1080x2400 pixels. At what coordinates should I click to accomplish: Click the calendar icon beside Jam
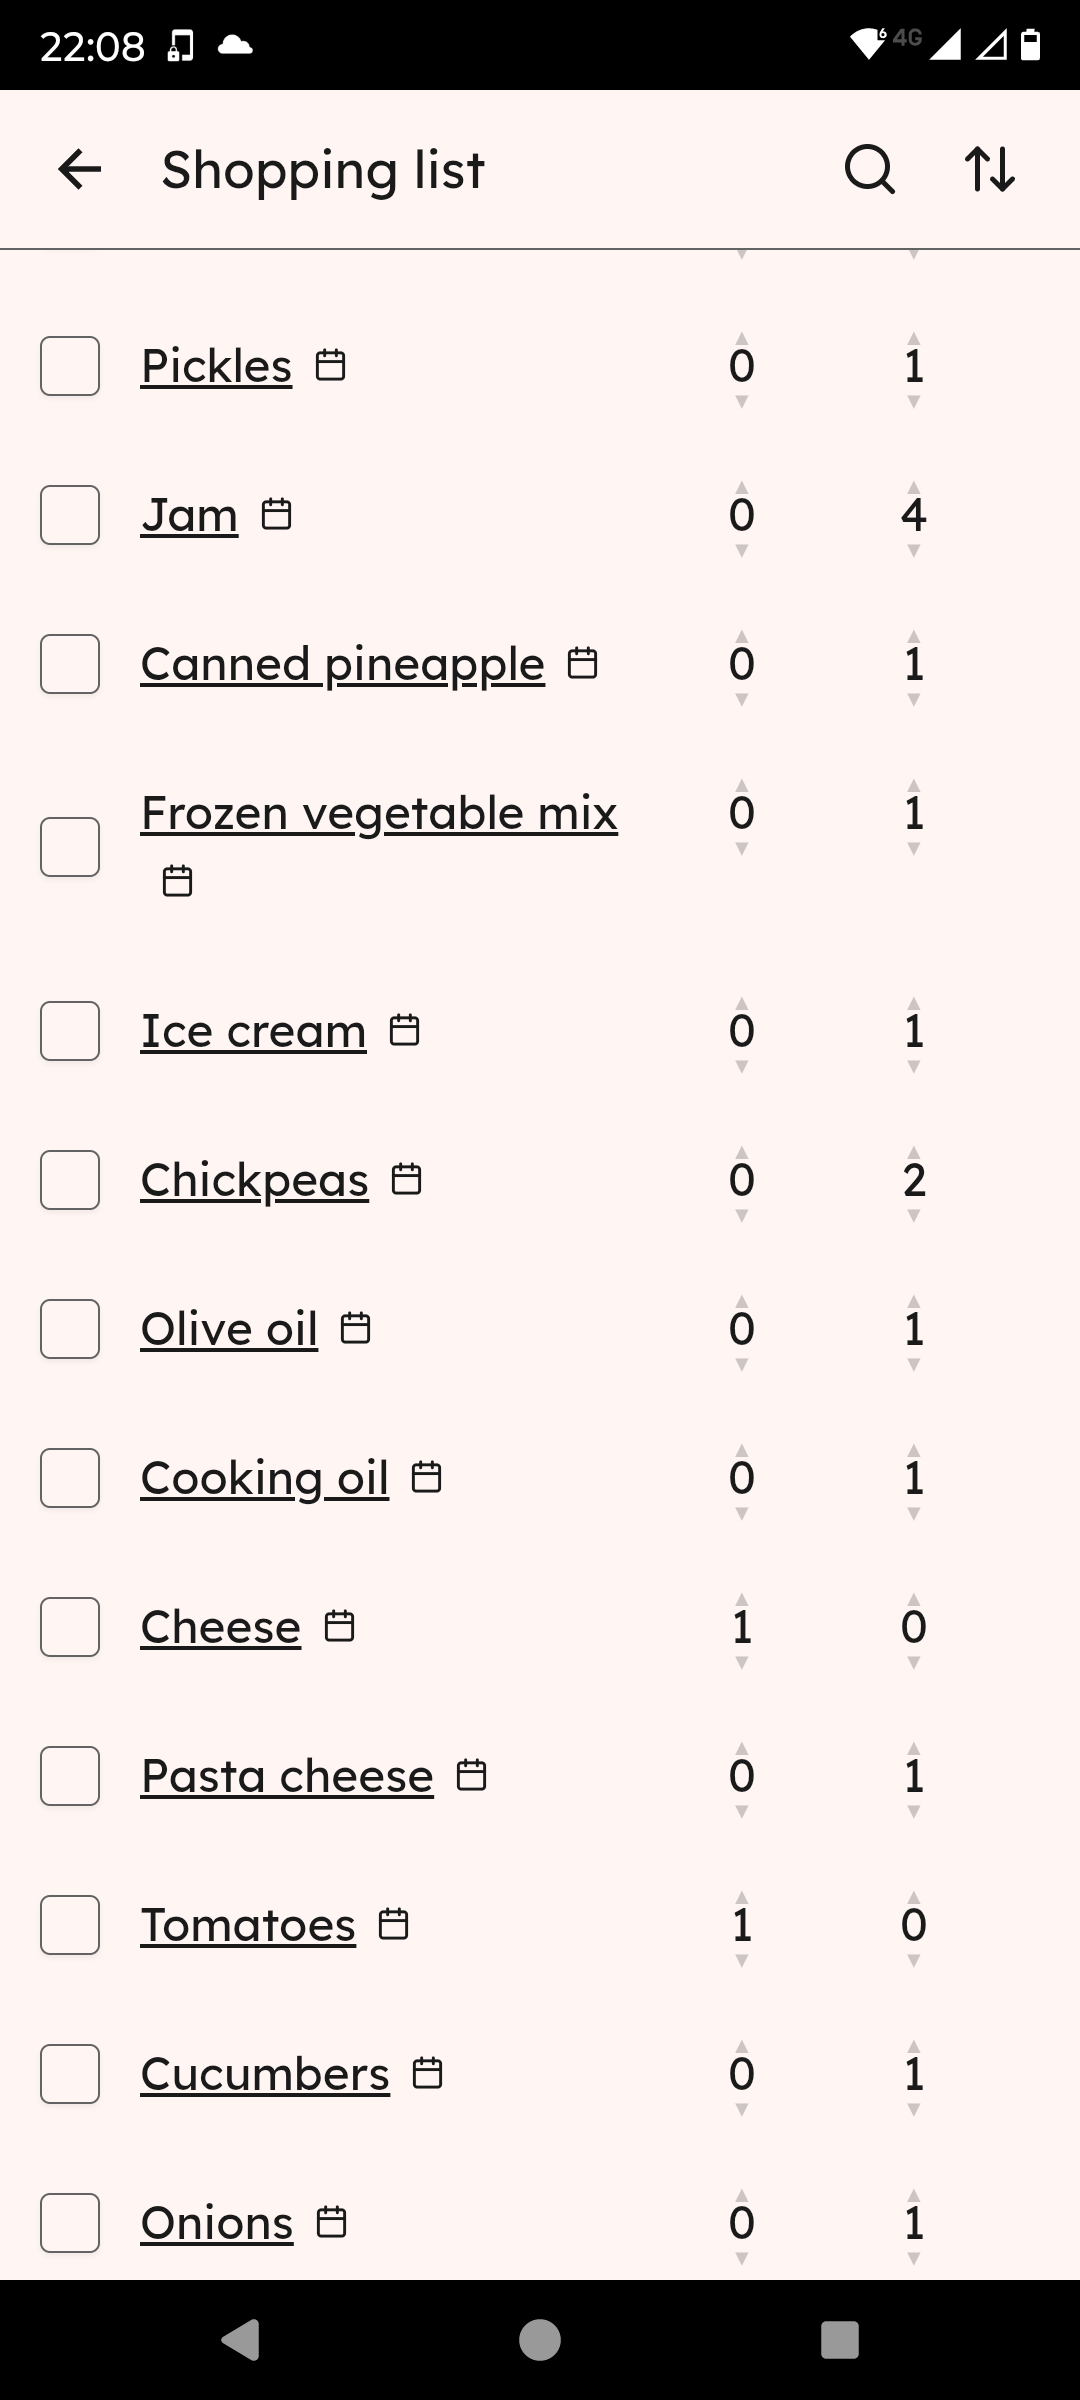tap(276, 515)
